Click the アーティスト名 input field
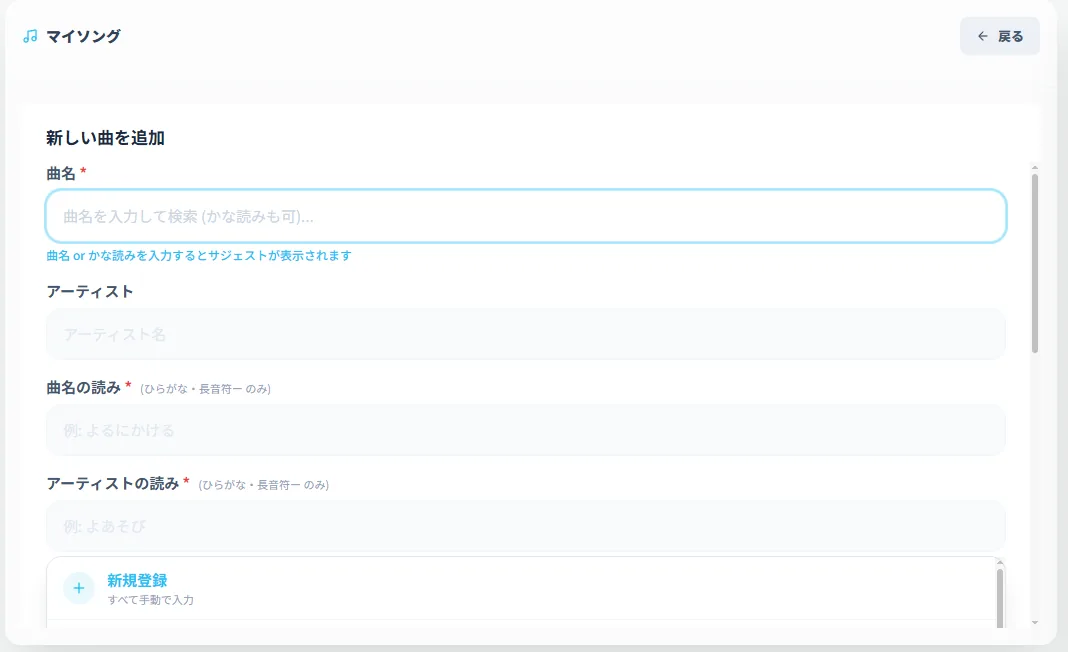1068x652 pixels. pos(526,334)
